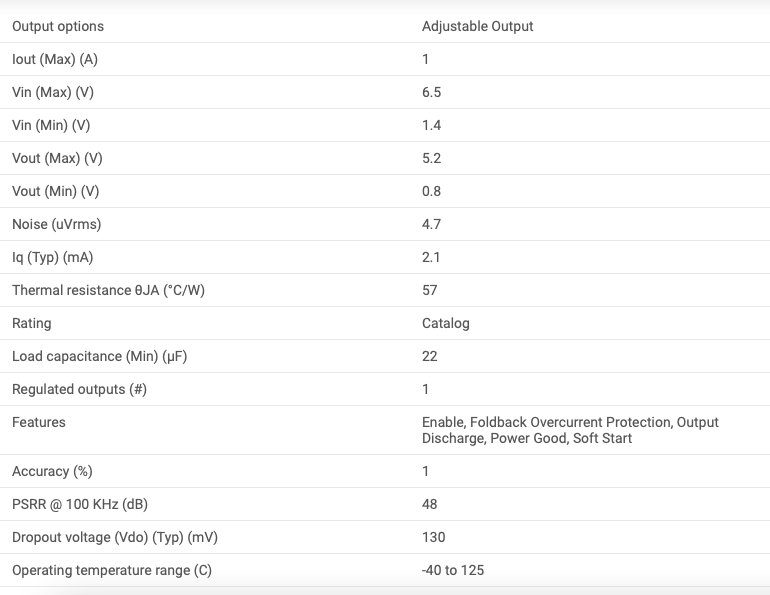This screenshot has width=770, height=595.
Task: Select the PSRR value 48
Action: click(429, 504)
